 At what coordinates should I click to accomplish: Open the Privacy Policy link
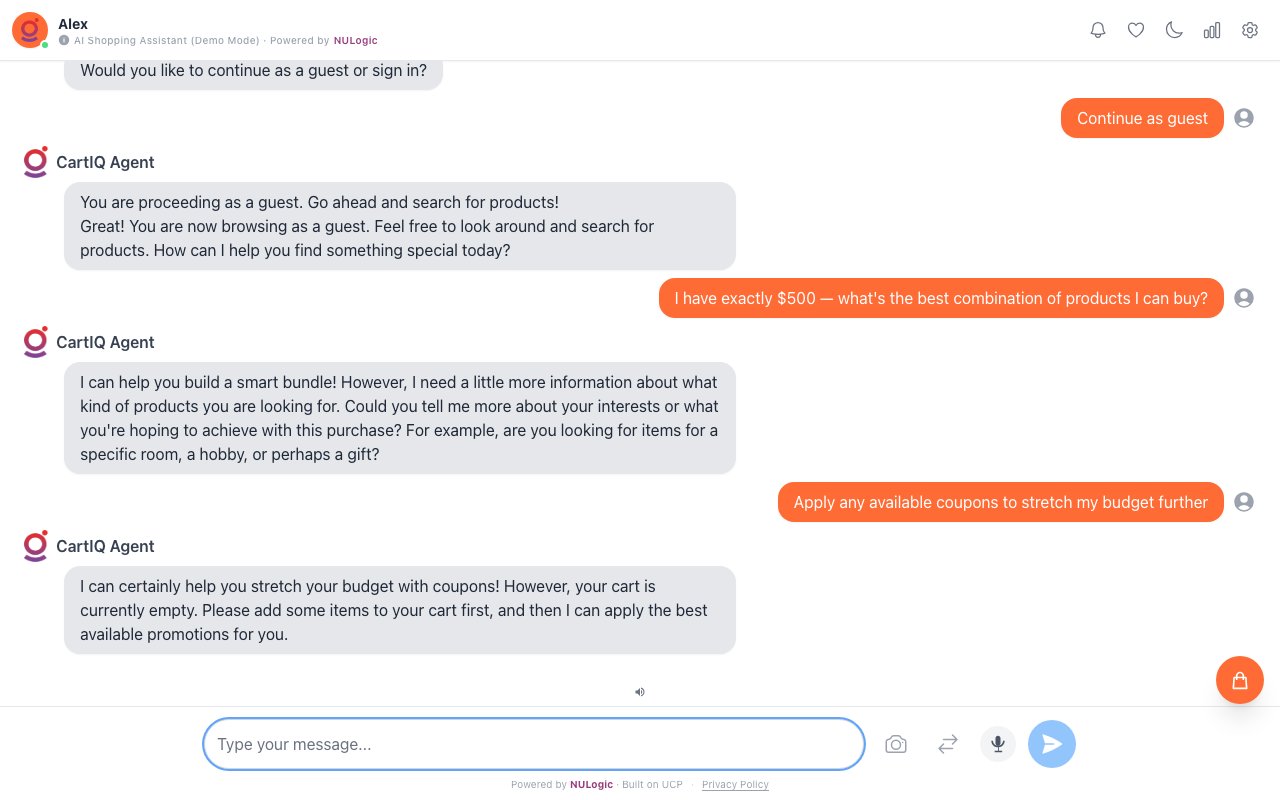tap(735, 785)
